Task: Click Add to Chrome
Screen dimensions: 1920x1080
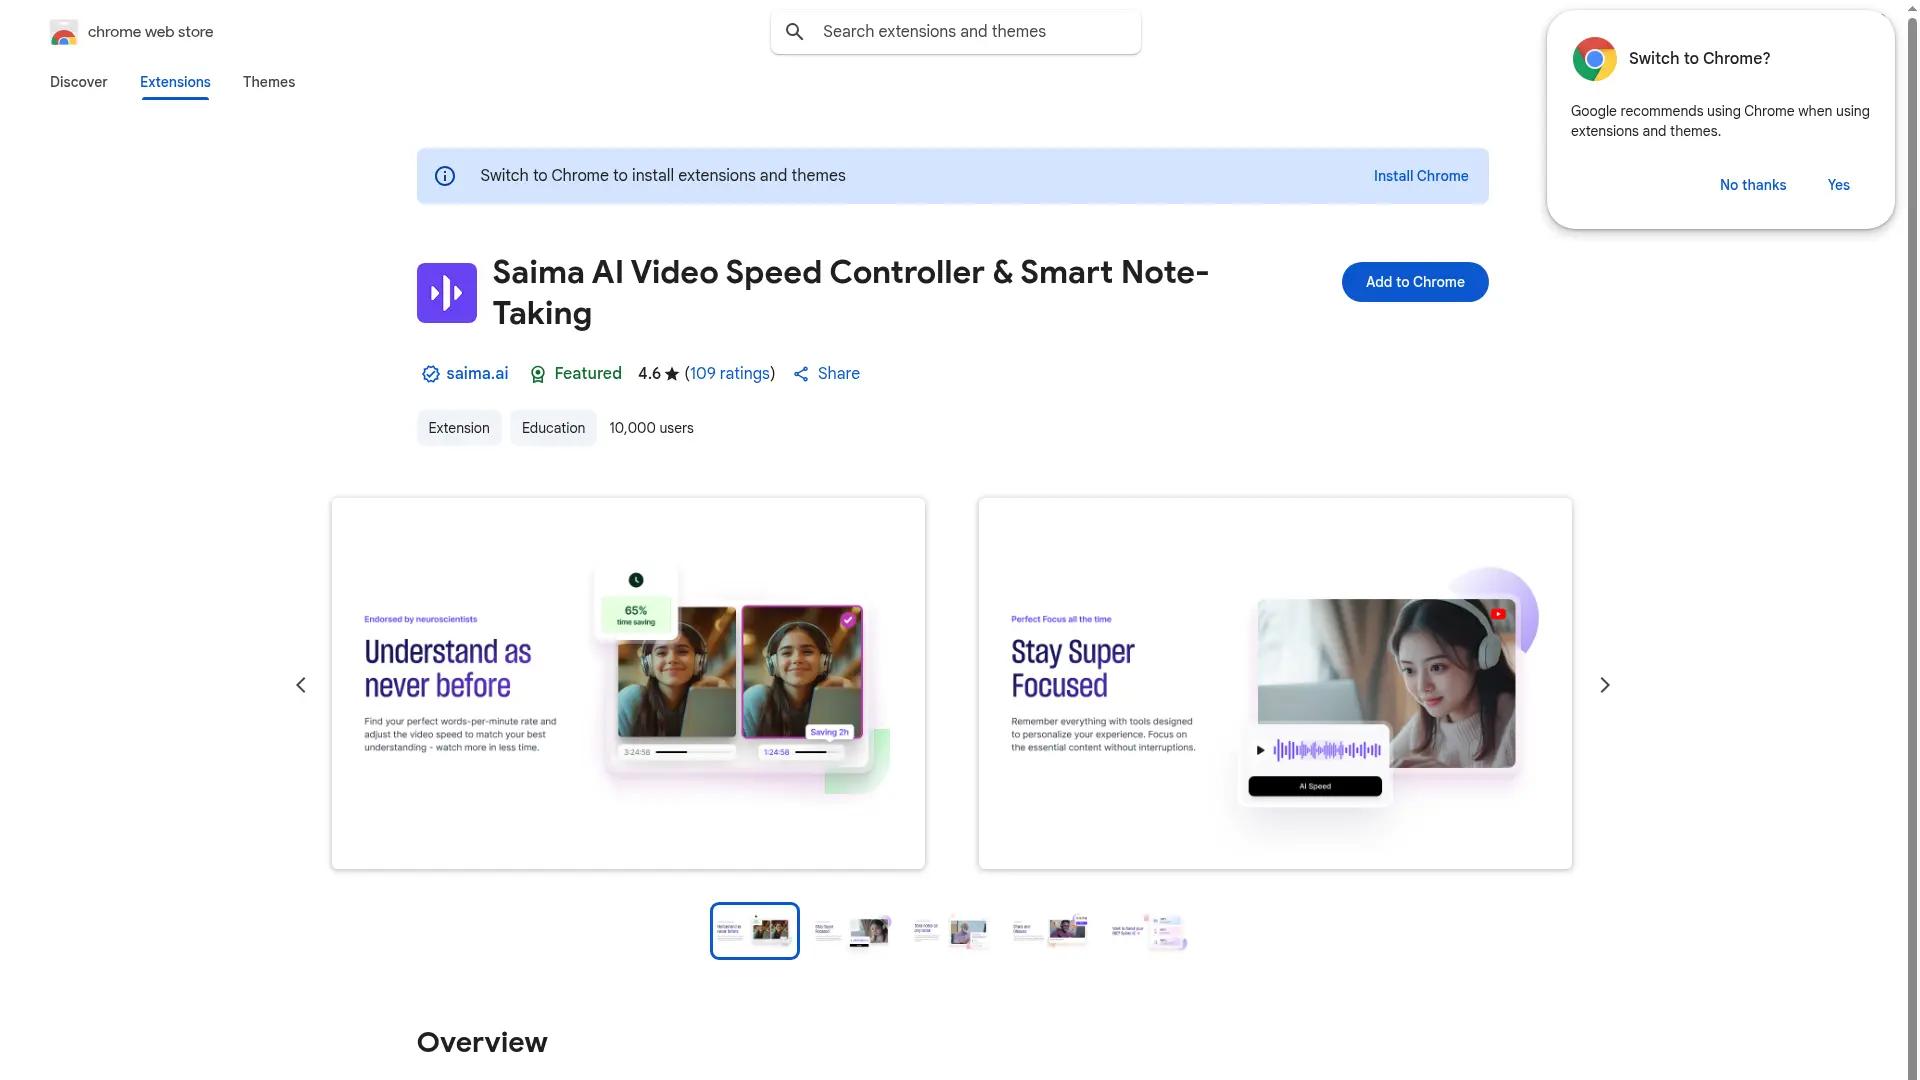Action: click(x=1414, y=281)
